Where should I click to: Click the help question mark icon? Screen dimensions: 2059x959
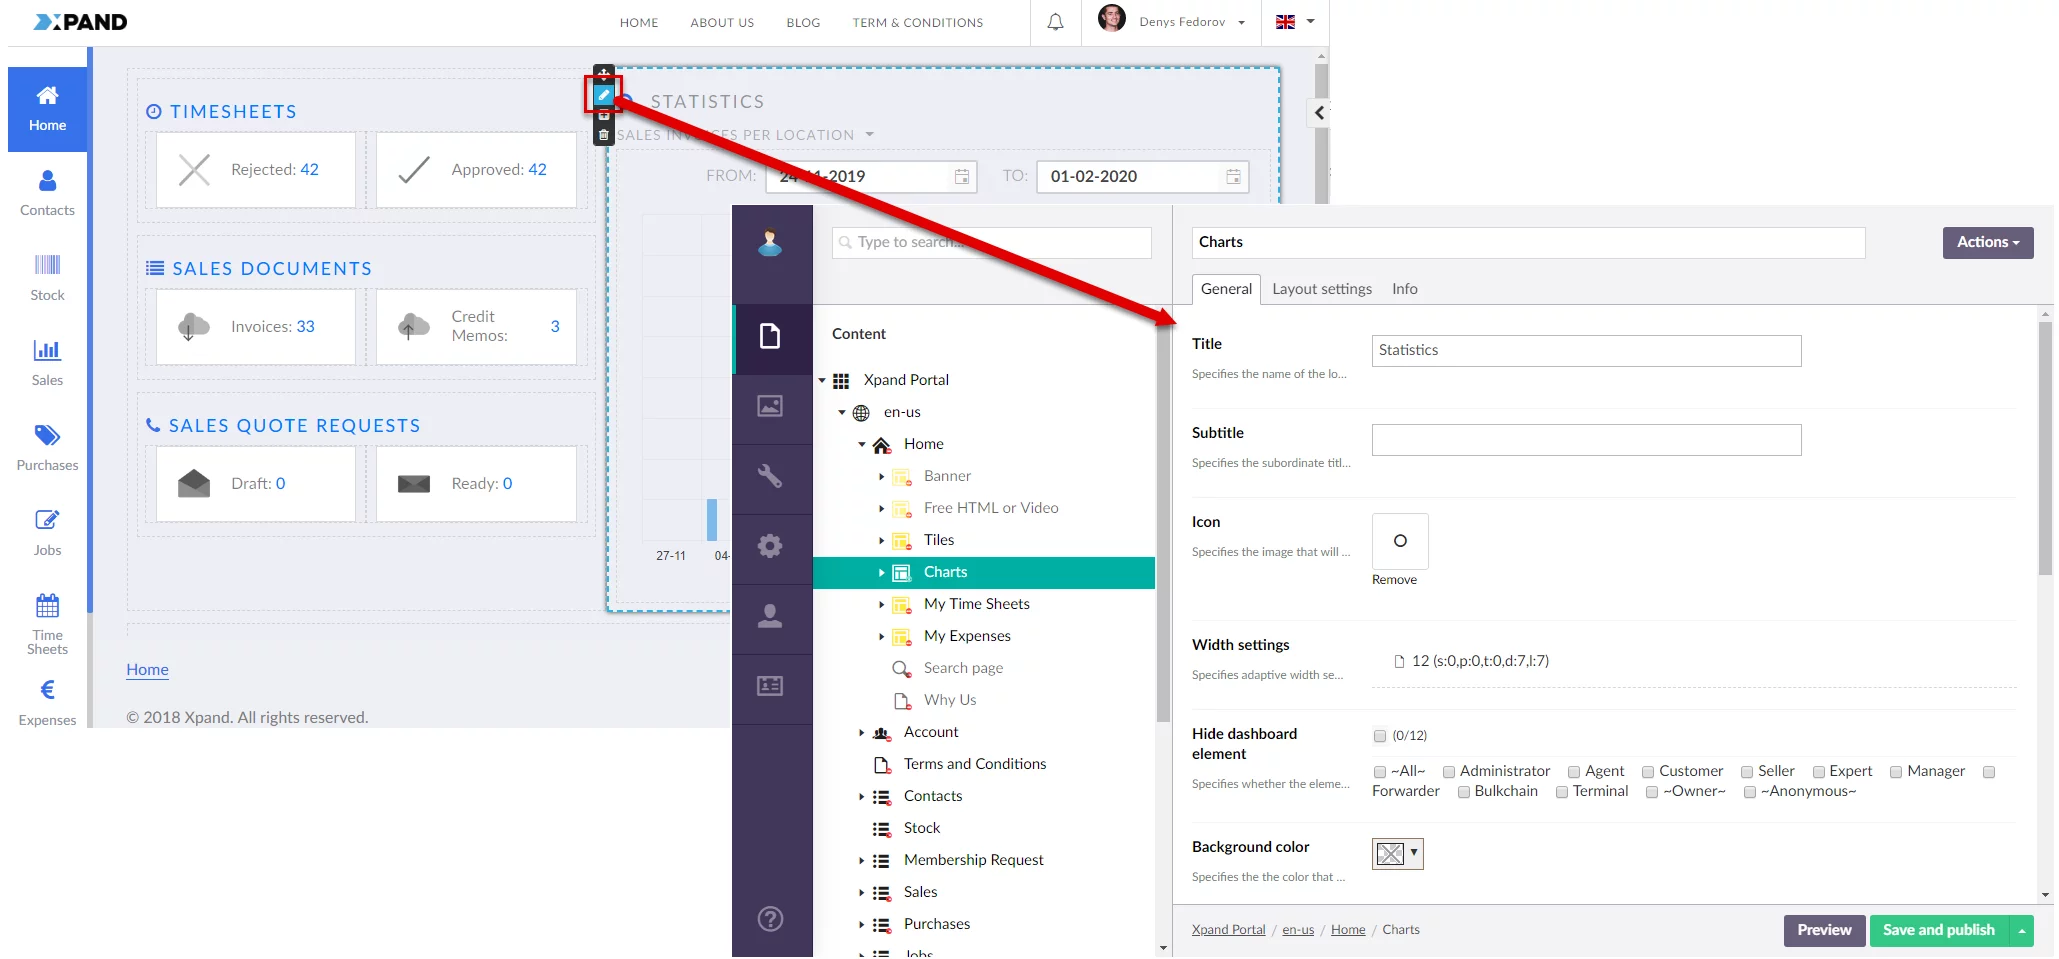click(770, 919)
